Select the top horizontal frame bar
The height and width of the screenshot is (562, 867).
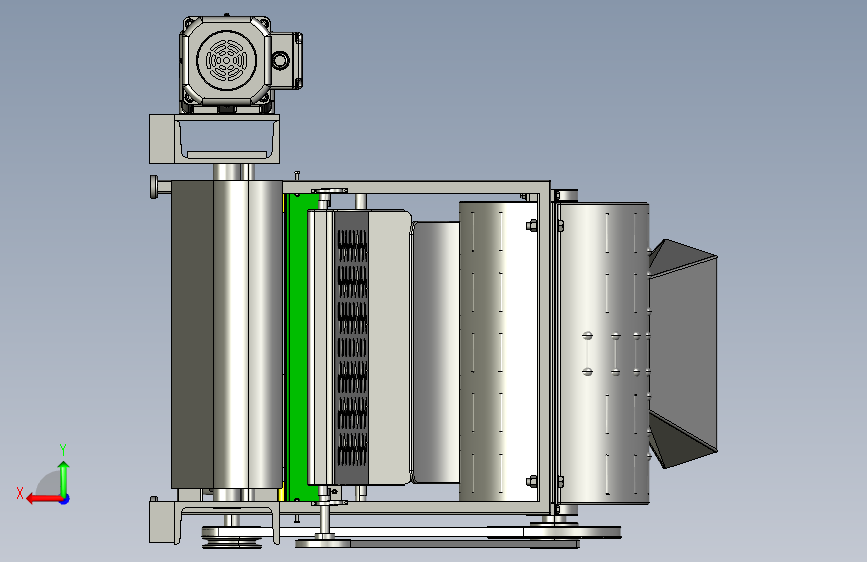(x=416, y=187)
